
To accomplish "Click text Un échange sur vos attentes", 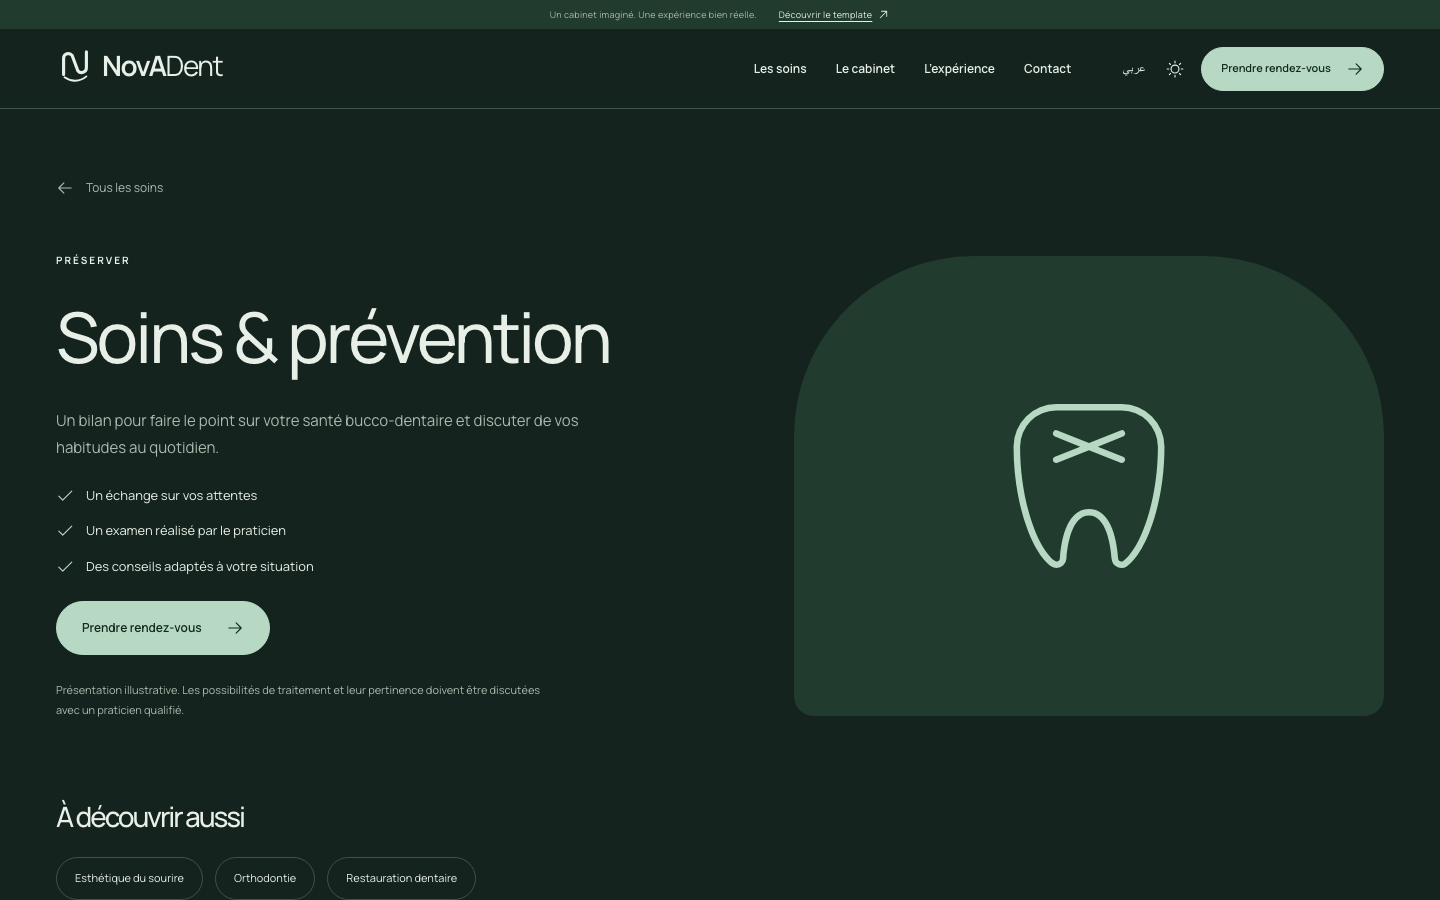I will coord(171,496).
